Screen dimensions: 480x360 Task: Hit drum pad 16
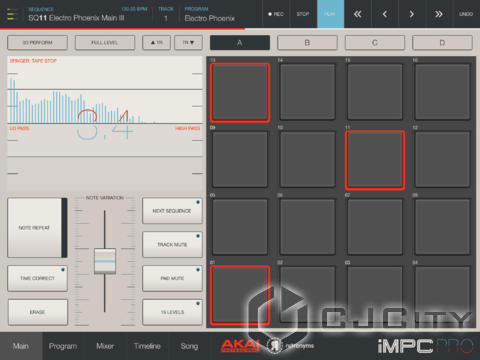[442, 92]
